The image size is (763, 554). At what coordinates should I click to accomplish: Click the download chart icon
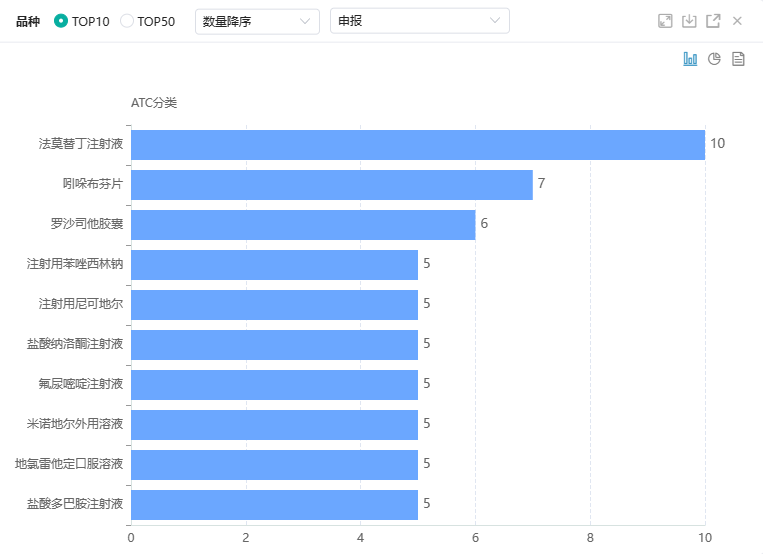pyautogui.click(x=689, y=21)
